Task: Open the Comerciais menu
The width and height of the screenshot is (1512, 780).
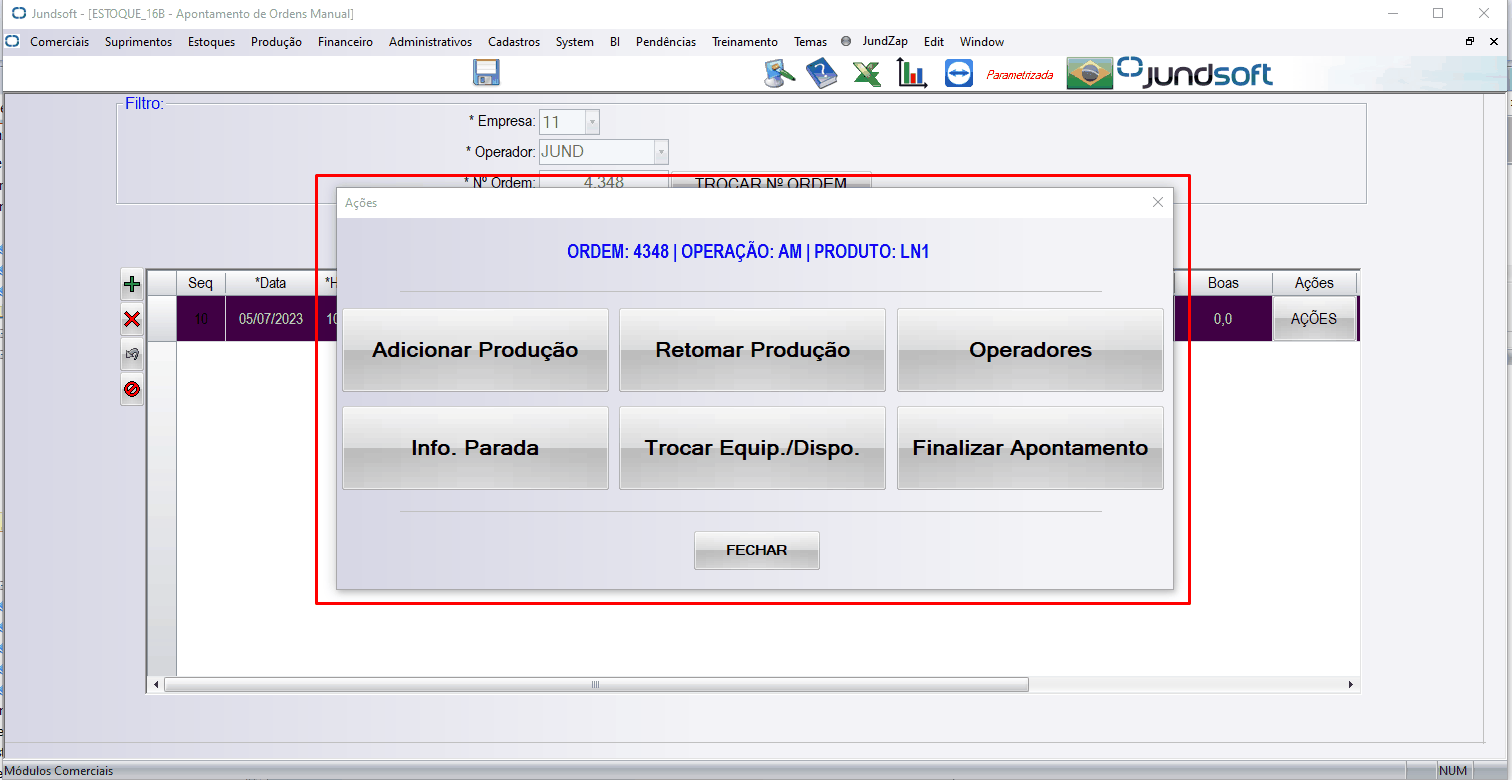Action: [x=59, y=42]
